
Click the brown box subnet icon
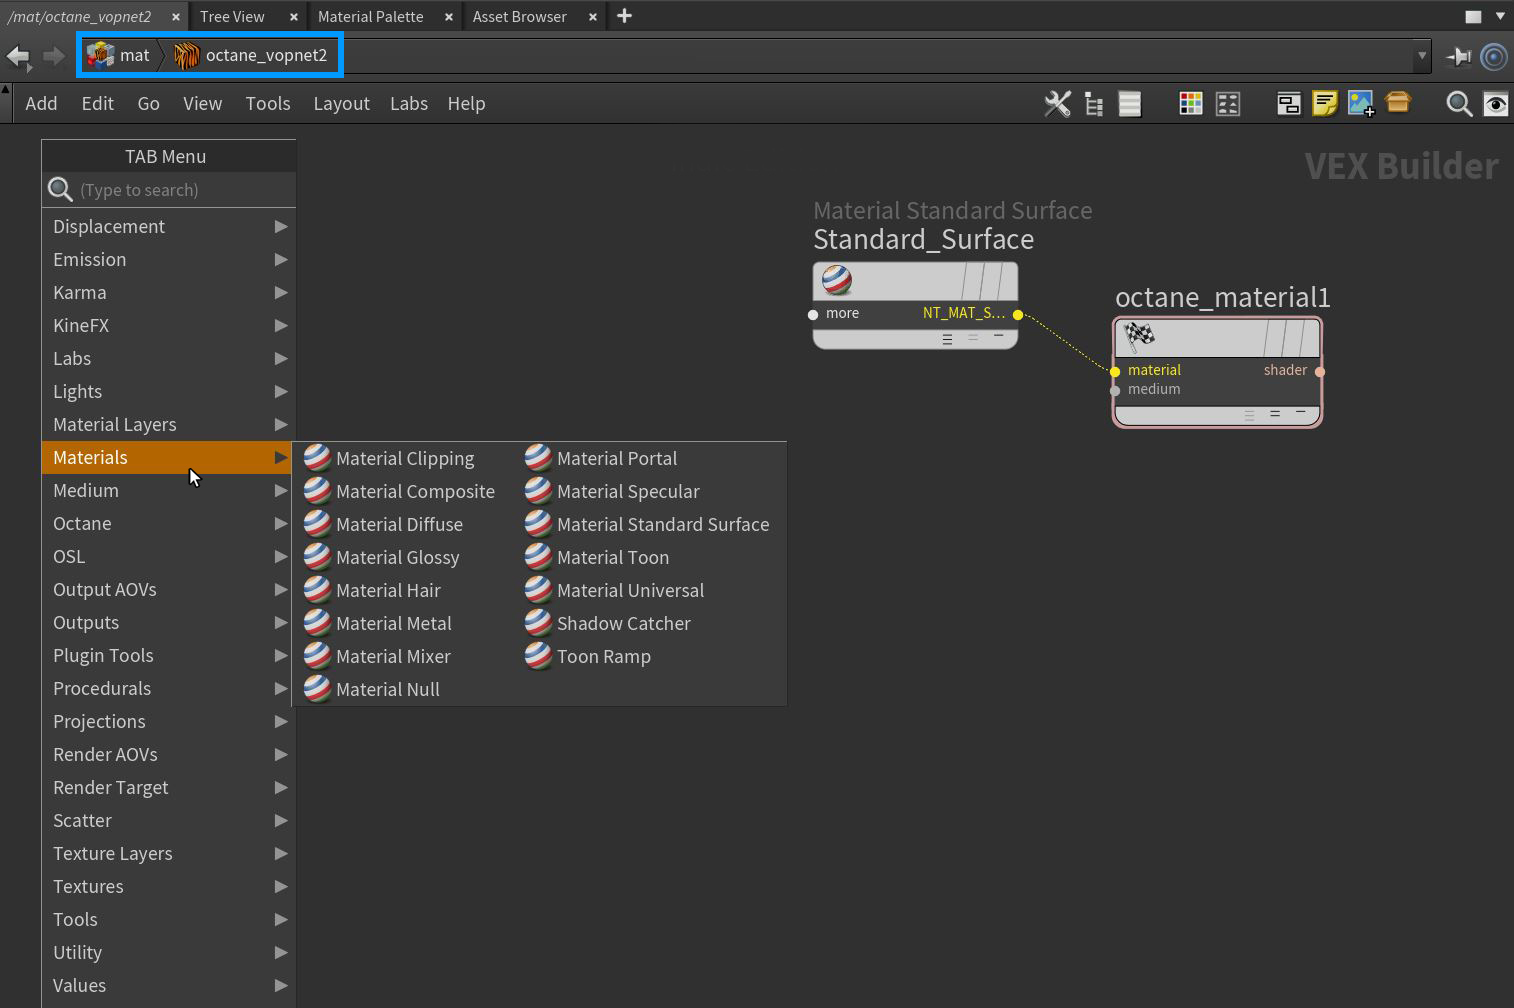click(x=1398, y=103)
